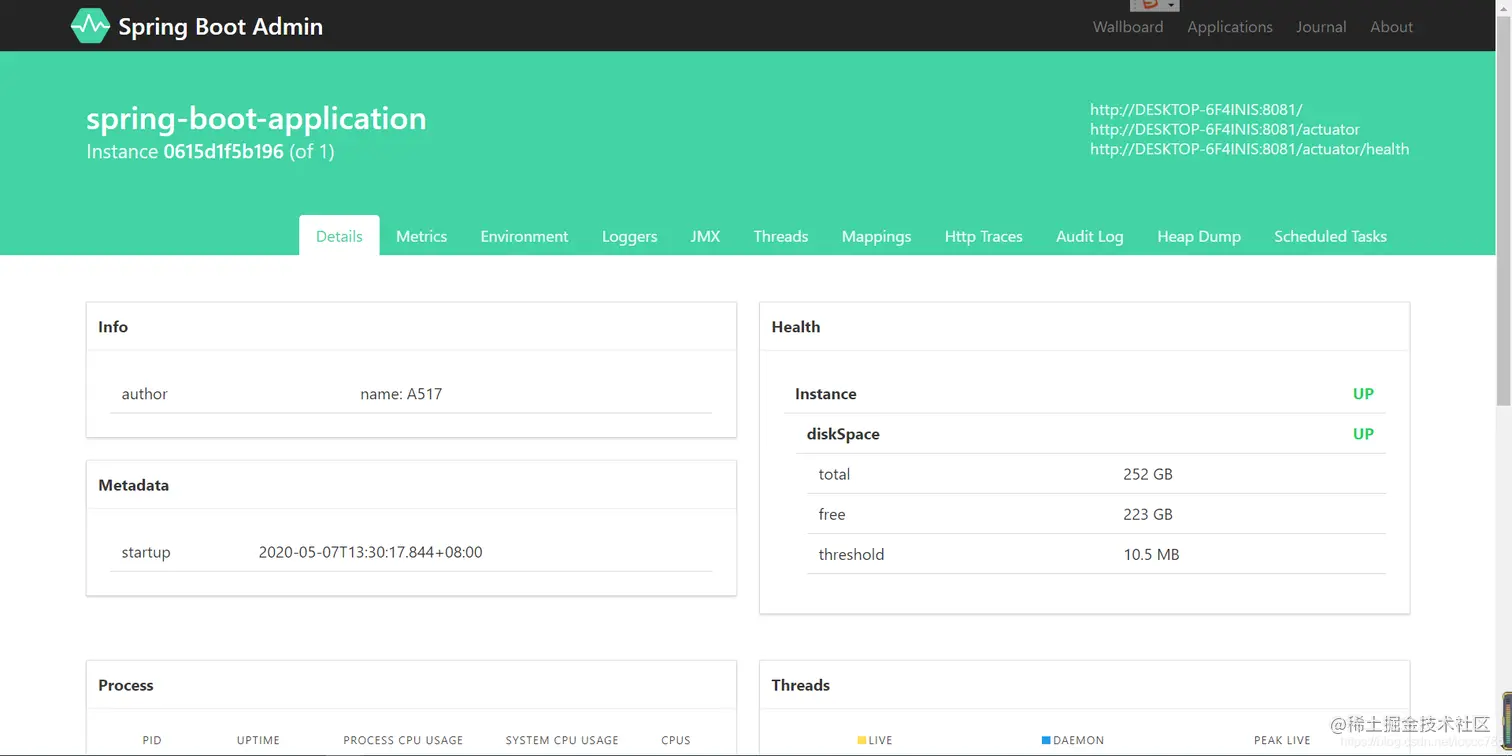Viewport: 1512px width, 756px height.
Task: Click the SYSTEM CPU USAGE label
Action: (562, 740)
